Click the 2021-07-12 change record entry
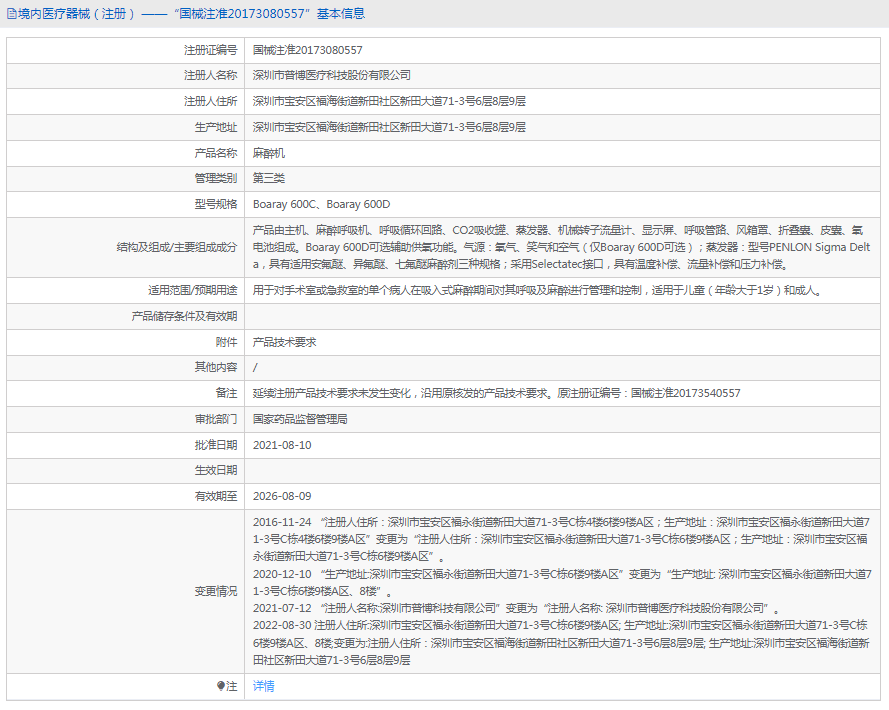 coord(517,608)
